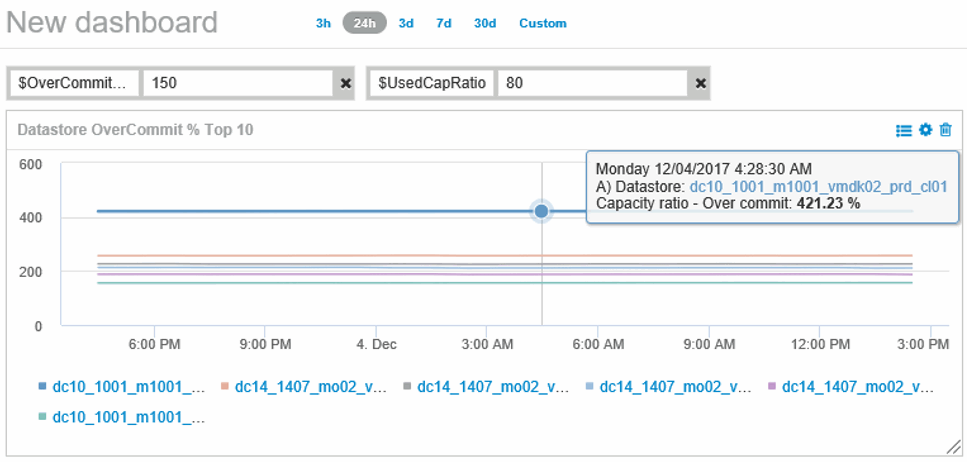Delete widget using trash icon
This screenshot has height=462, width=967.
945,130
